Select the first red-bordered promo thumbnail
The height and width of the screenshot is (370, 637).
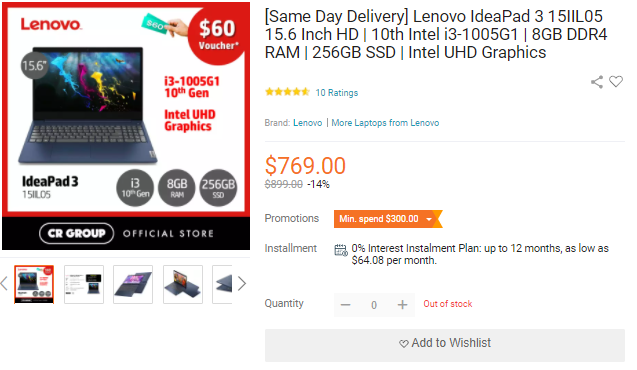tap(34, 284)
